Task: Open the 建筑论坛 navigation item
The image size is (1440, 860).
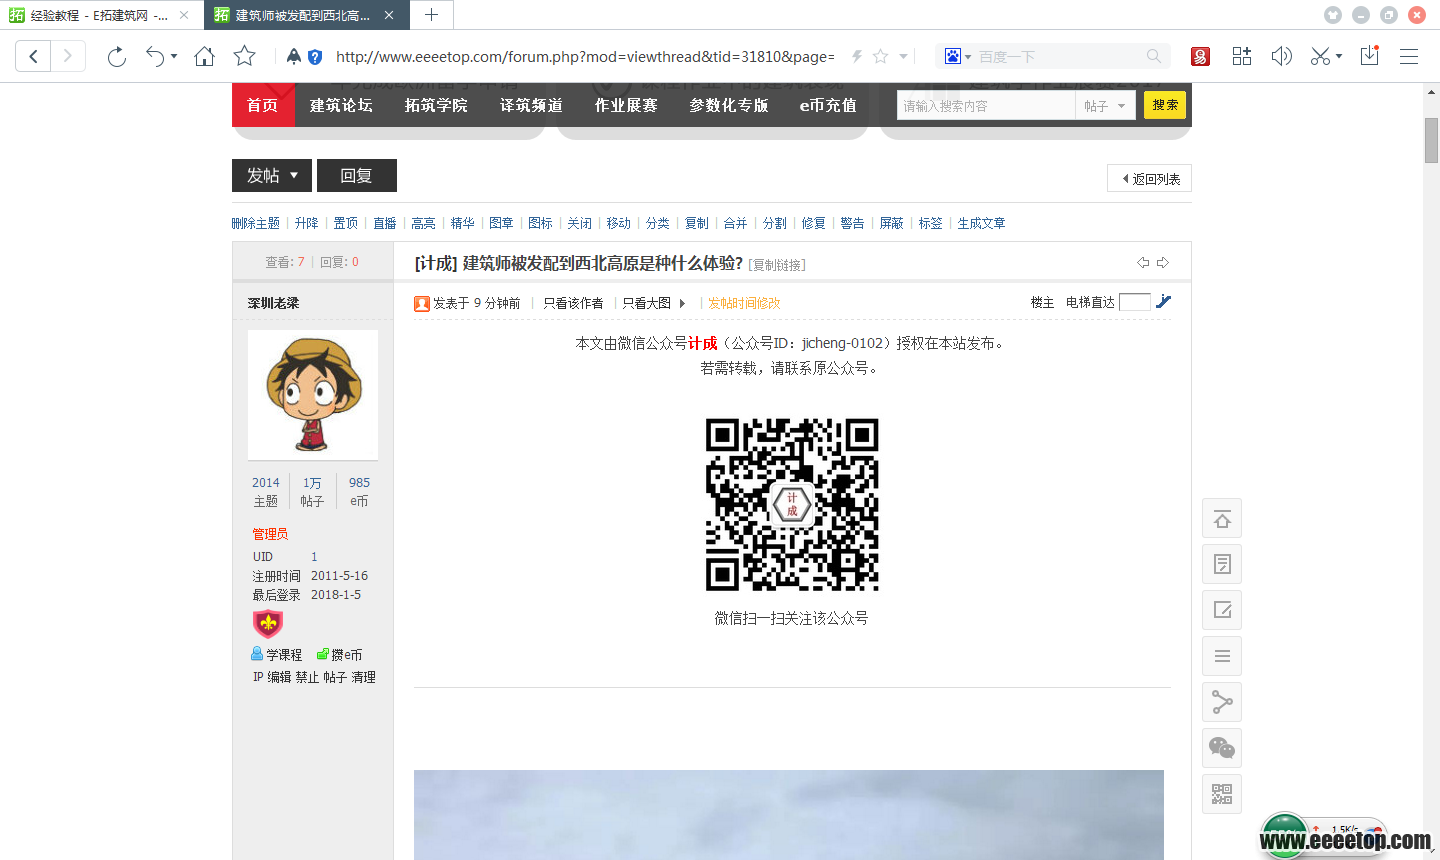Action: [341, 105]
